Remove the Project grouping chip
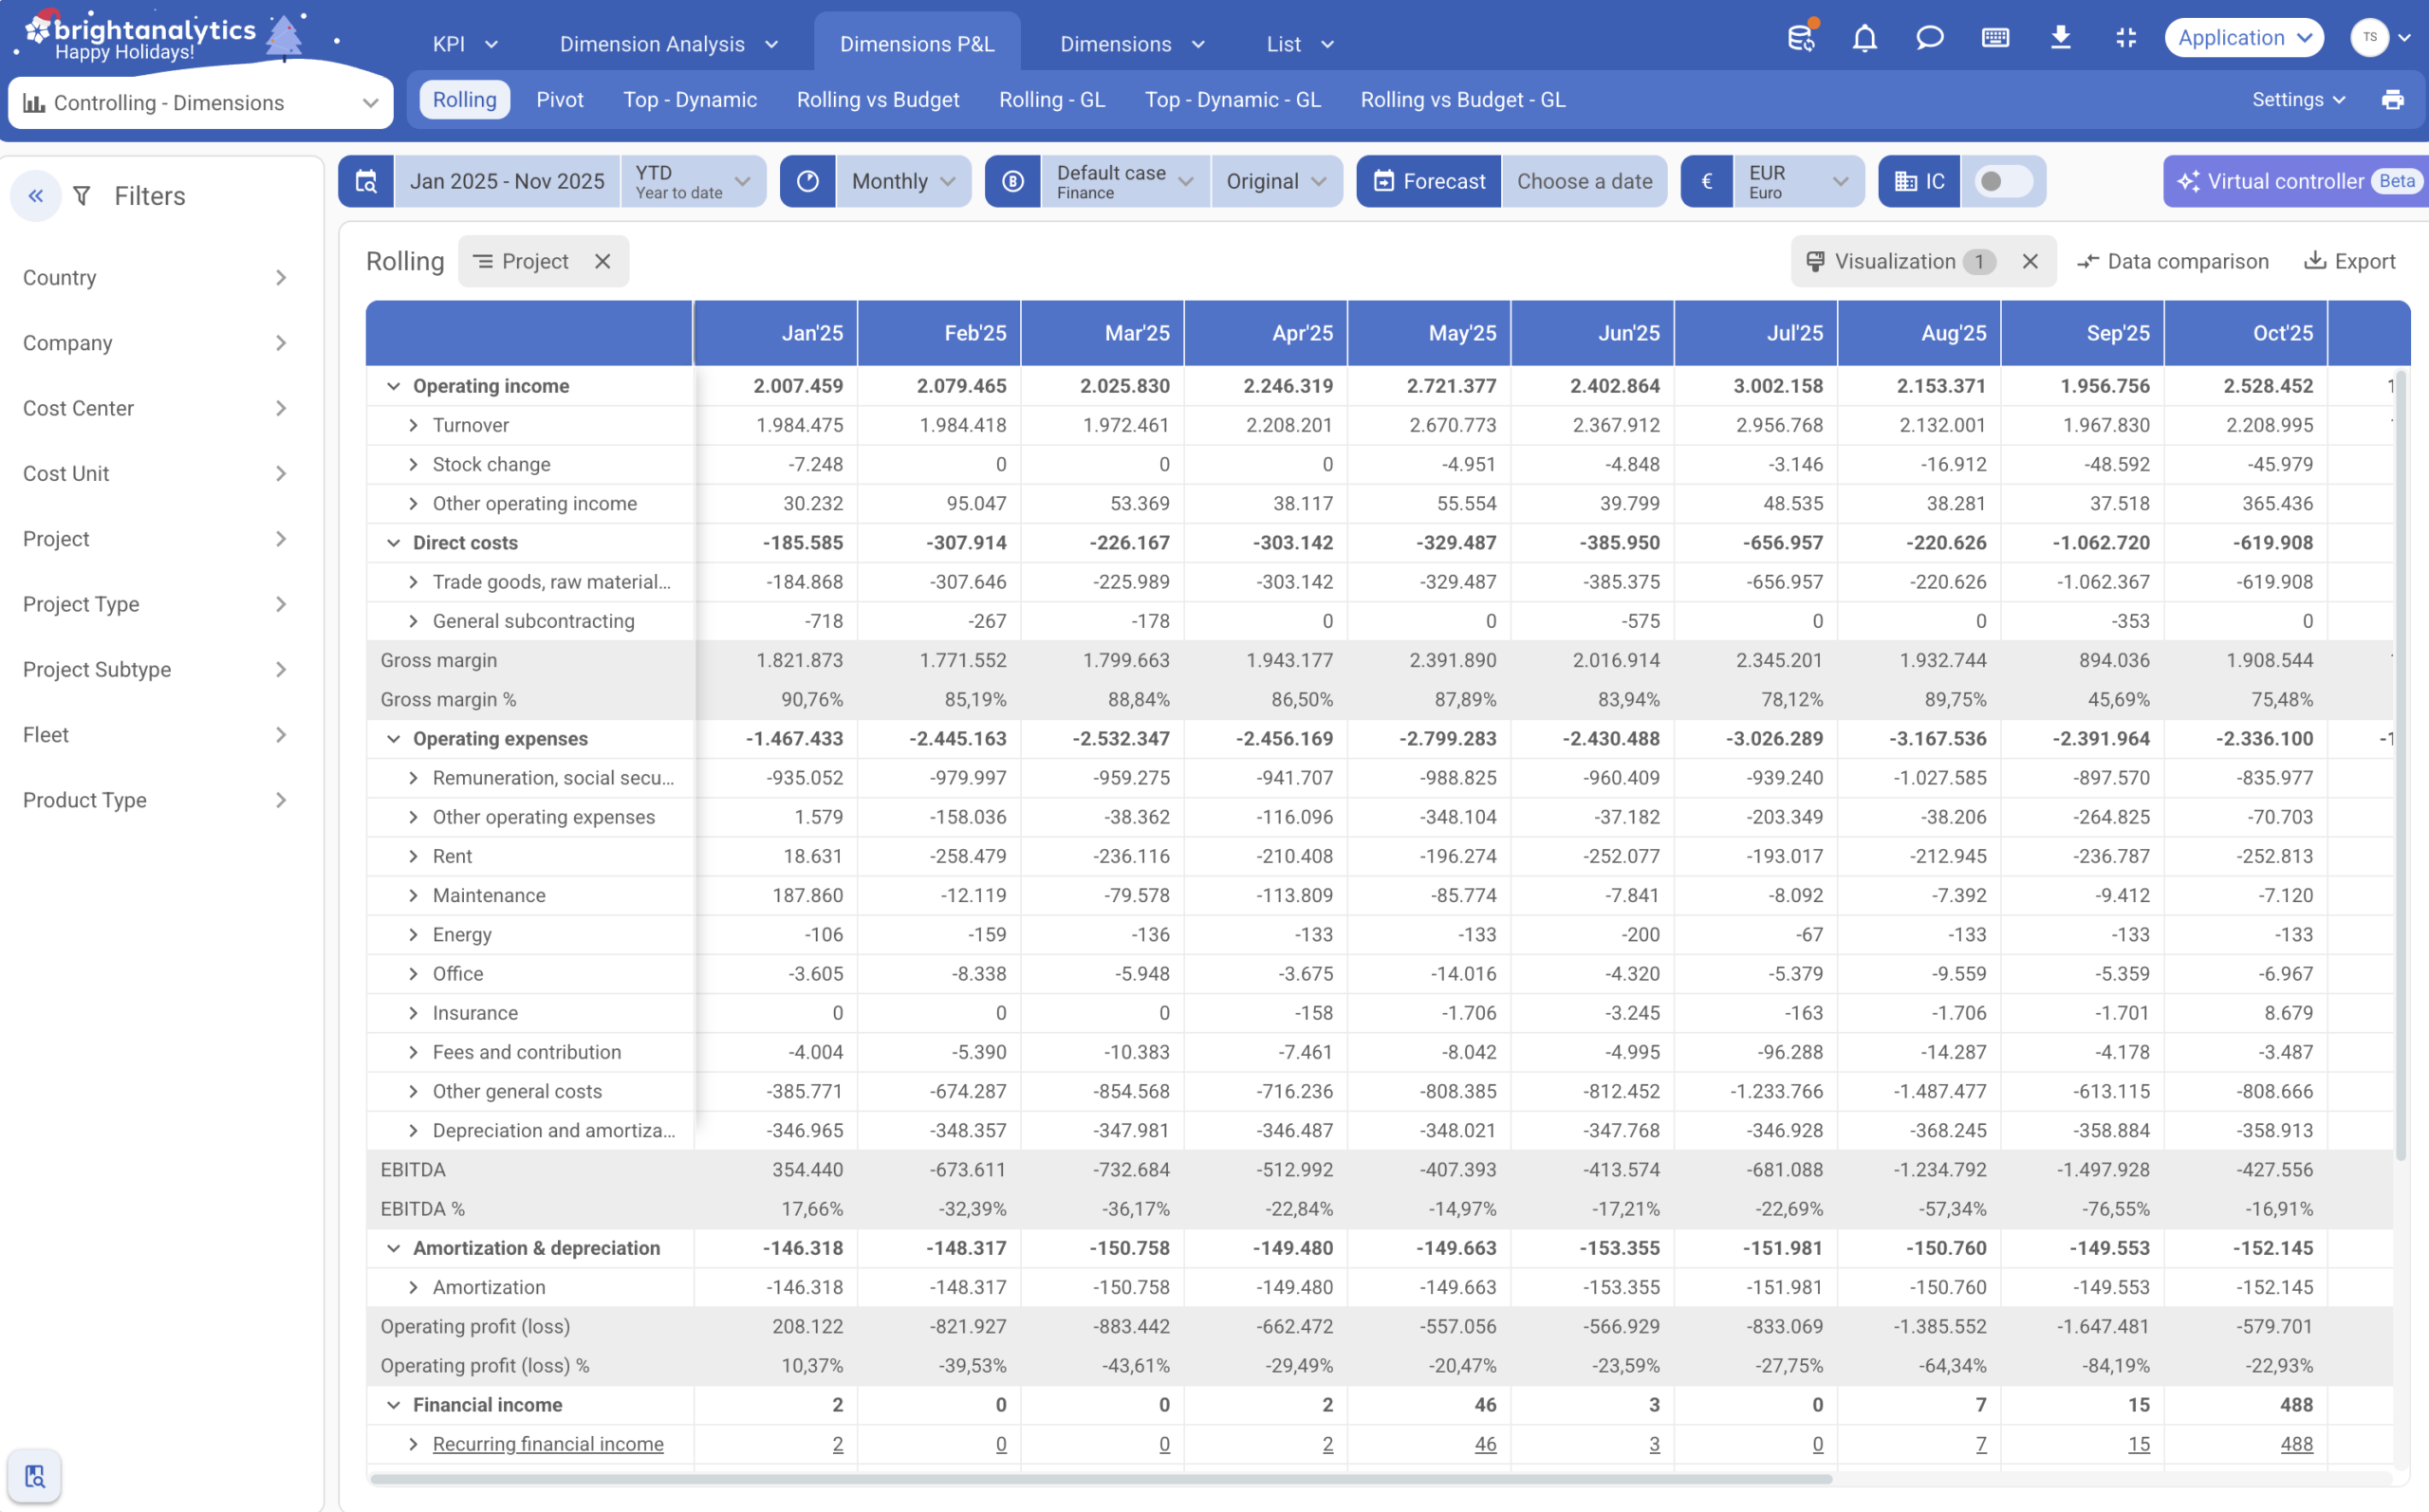The width and height of the screenshot is (2429, 1512). tap(602, 262)
